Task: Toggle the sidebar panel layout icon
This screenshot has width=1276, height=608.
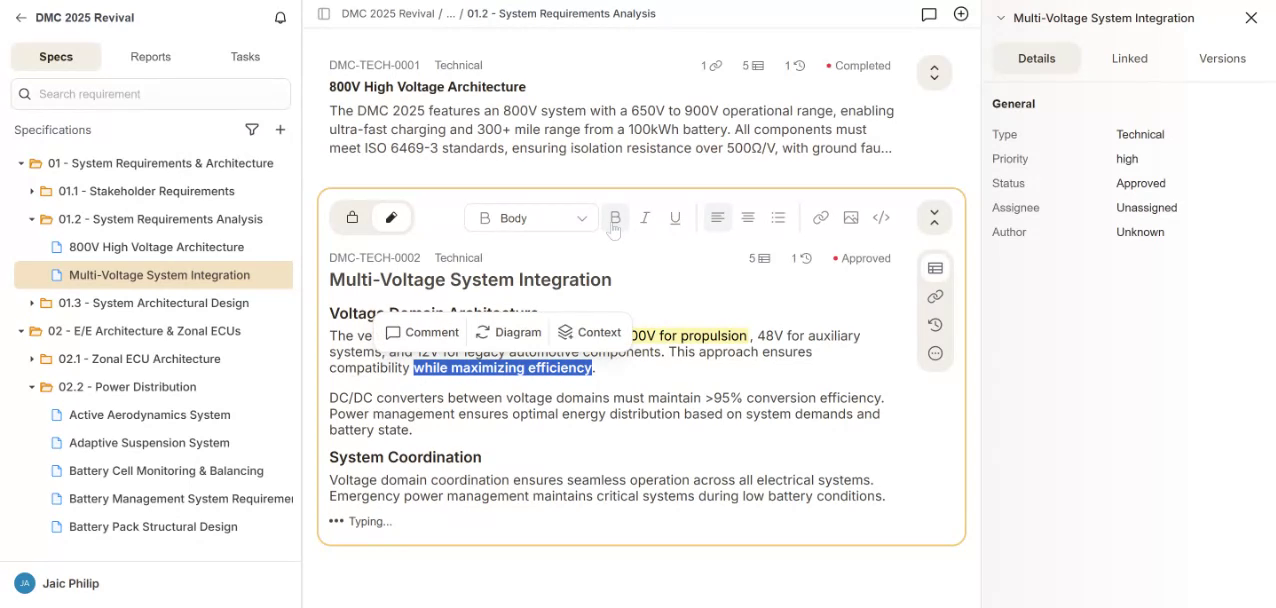Action: 323,14
